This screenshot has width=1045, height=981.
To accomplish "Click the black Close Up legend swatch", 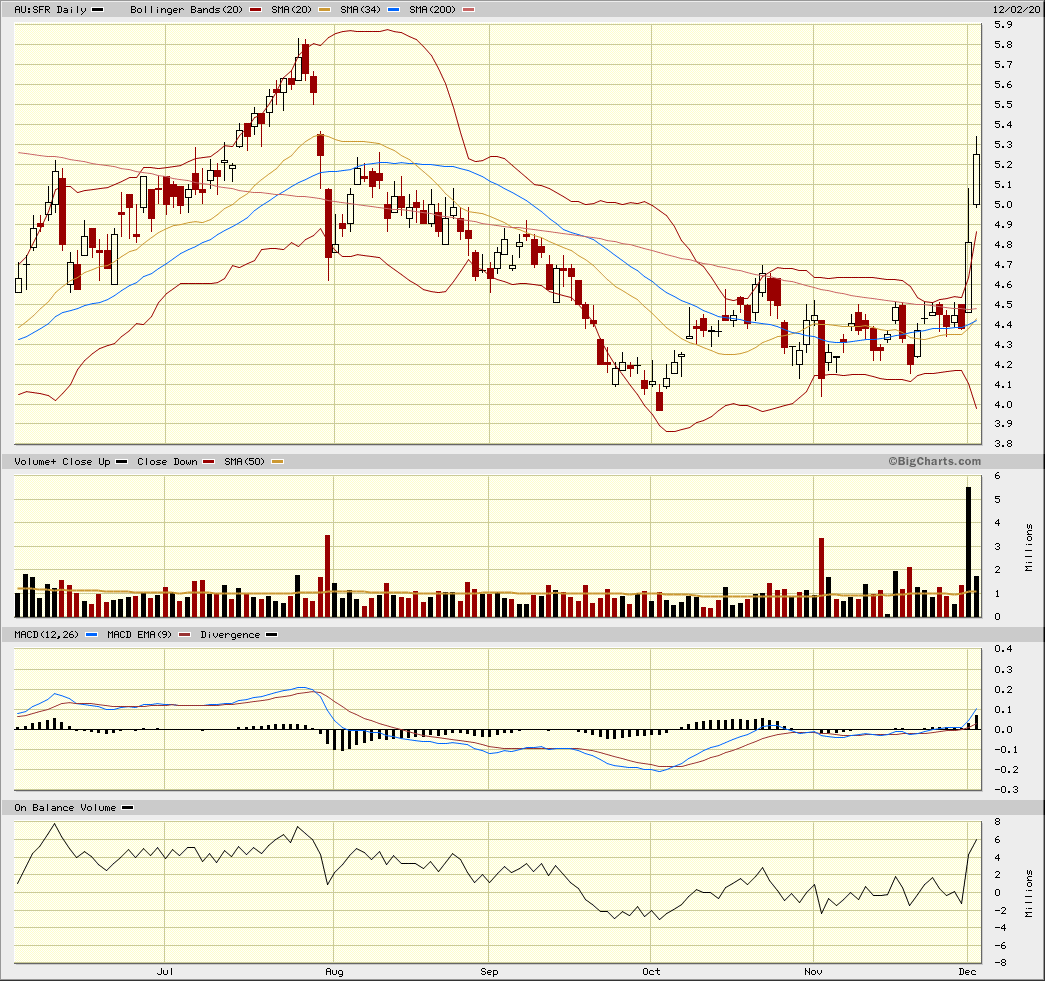I will [x=121, y=462].
